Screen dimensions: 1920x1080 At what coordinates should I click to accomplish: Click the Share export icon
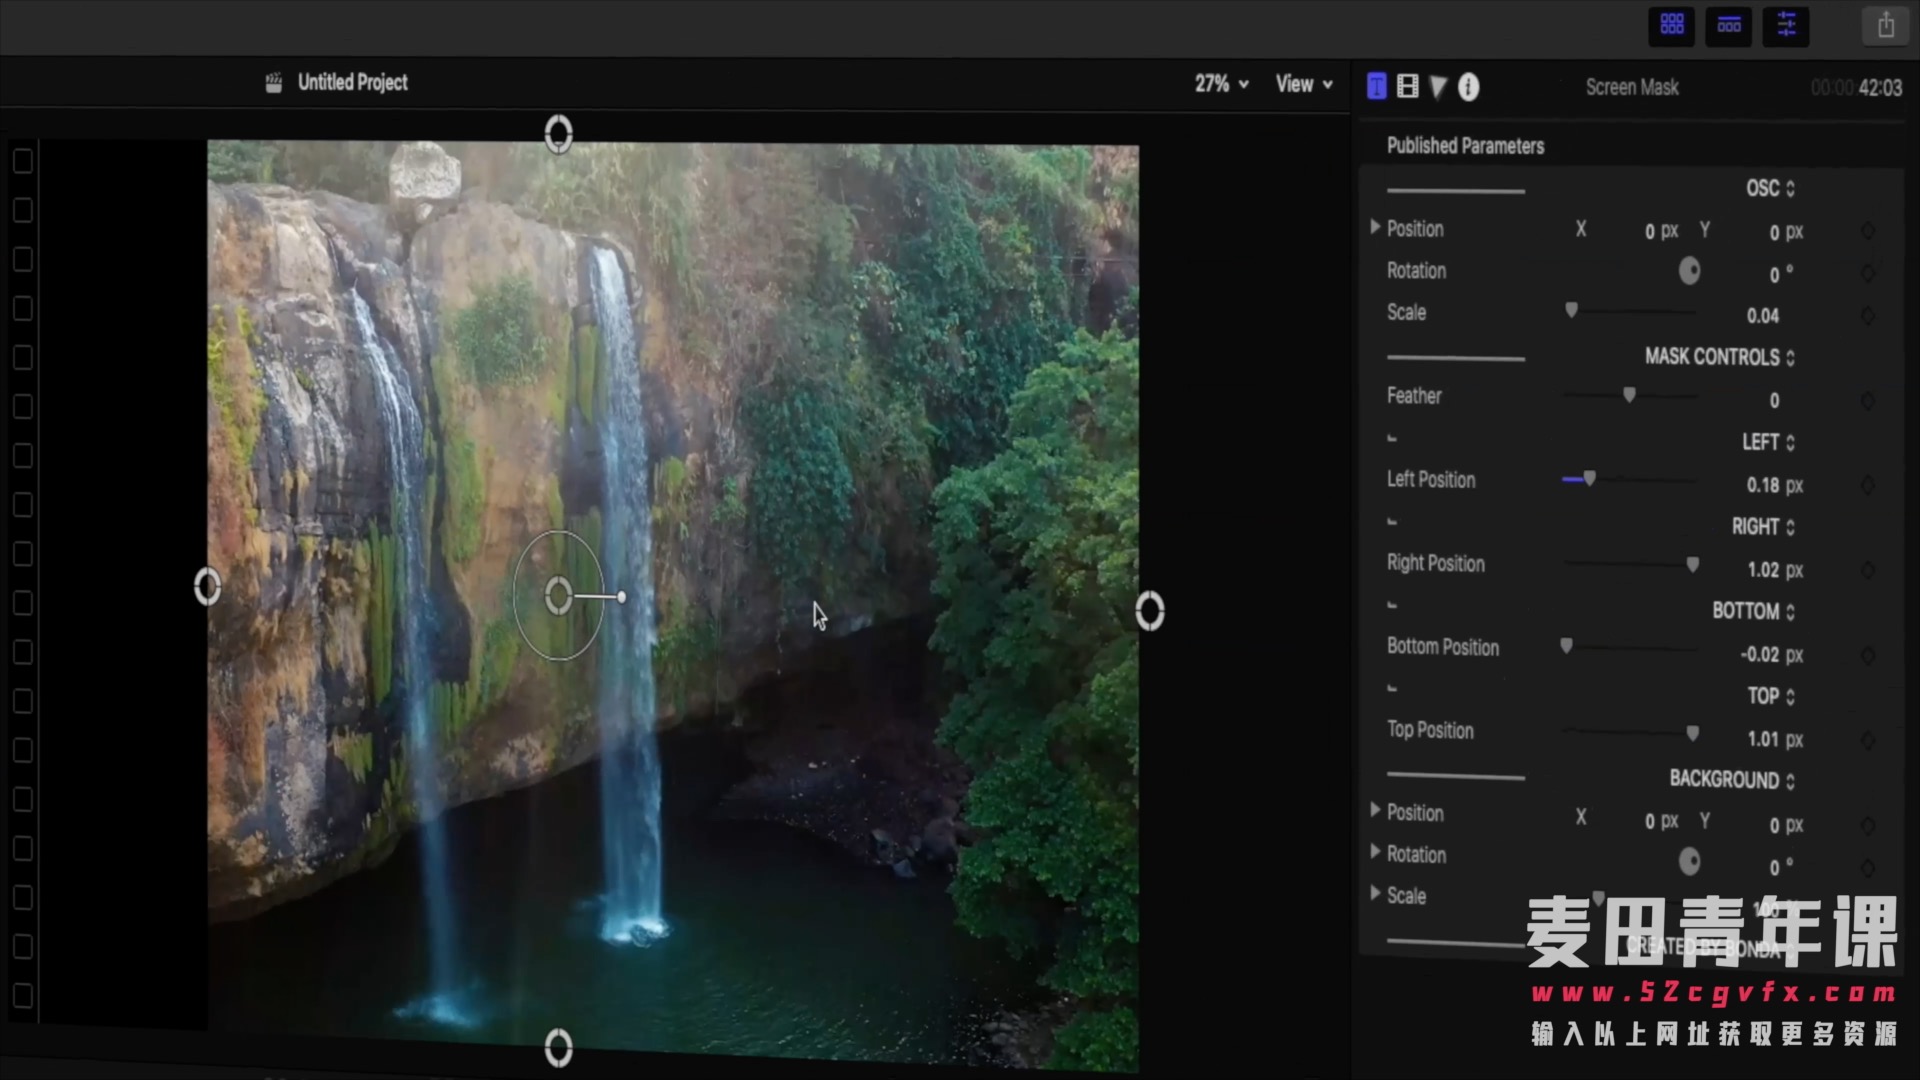click(1886, 26)
